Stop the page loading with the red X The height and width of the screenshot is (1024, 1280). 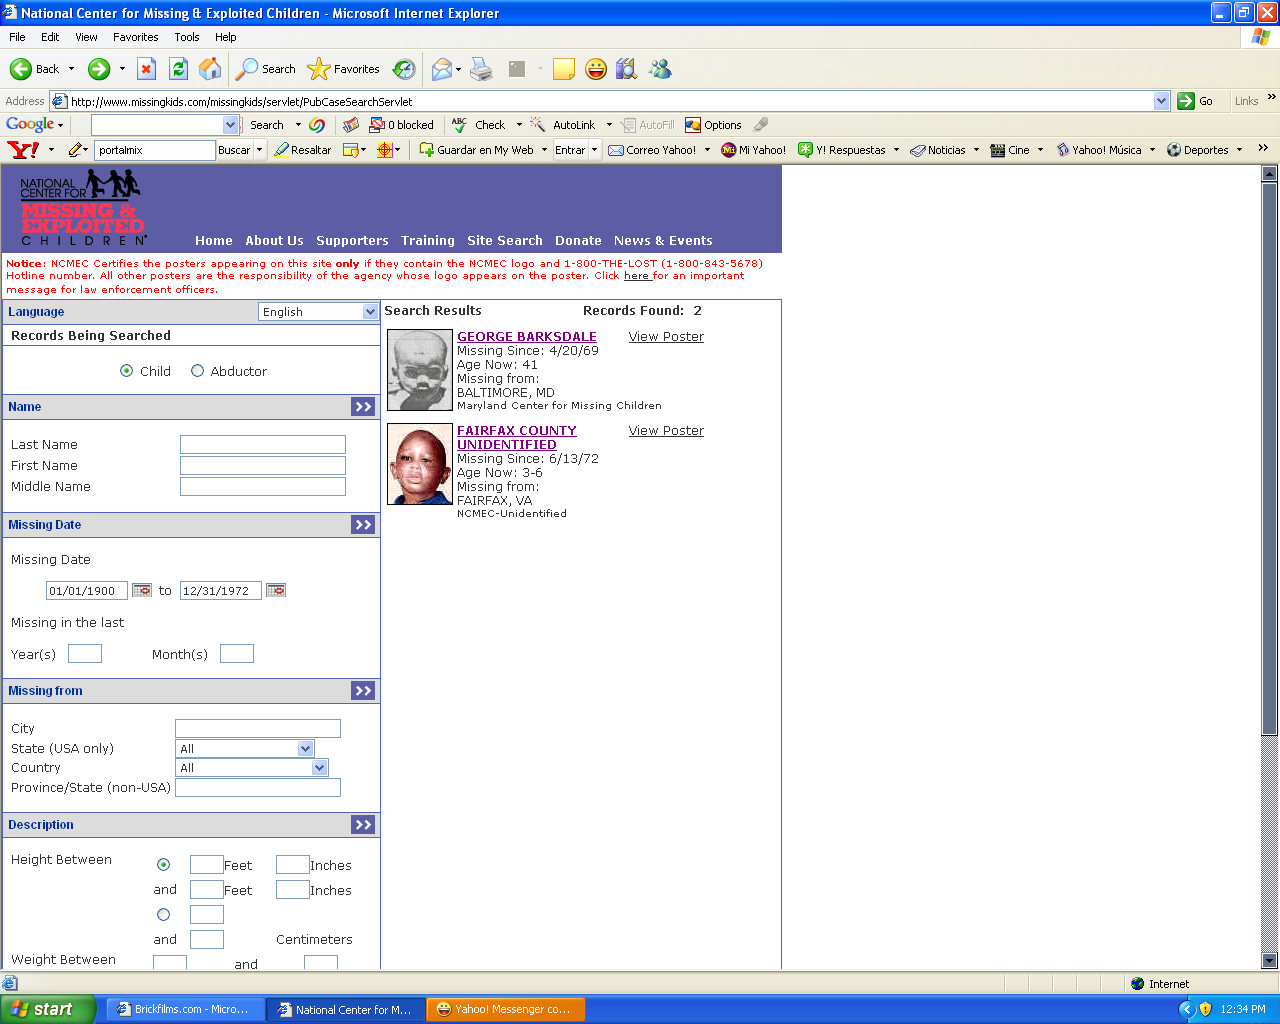(x=146, y=69)
